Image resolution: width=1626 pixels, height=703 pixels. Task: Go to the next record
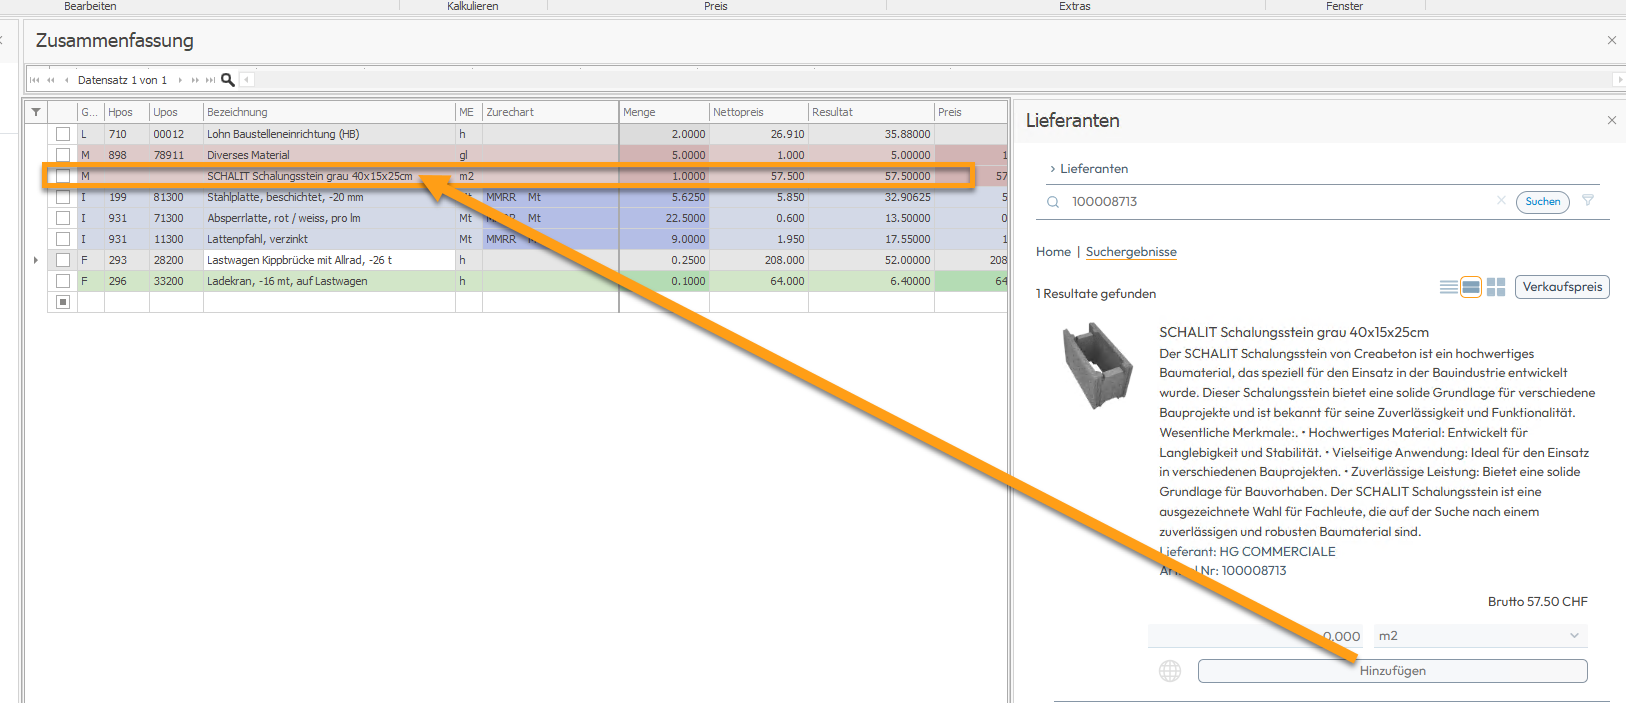click(x=180, y=80)
